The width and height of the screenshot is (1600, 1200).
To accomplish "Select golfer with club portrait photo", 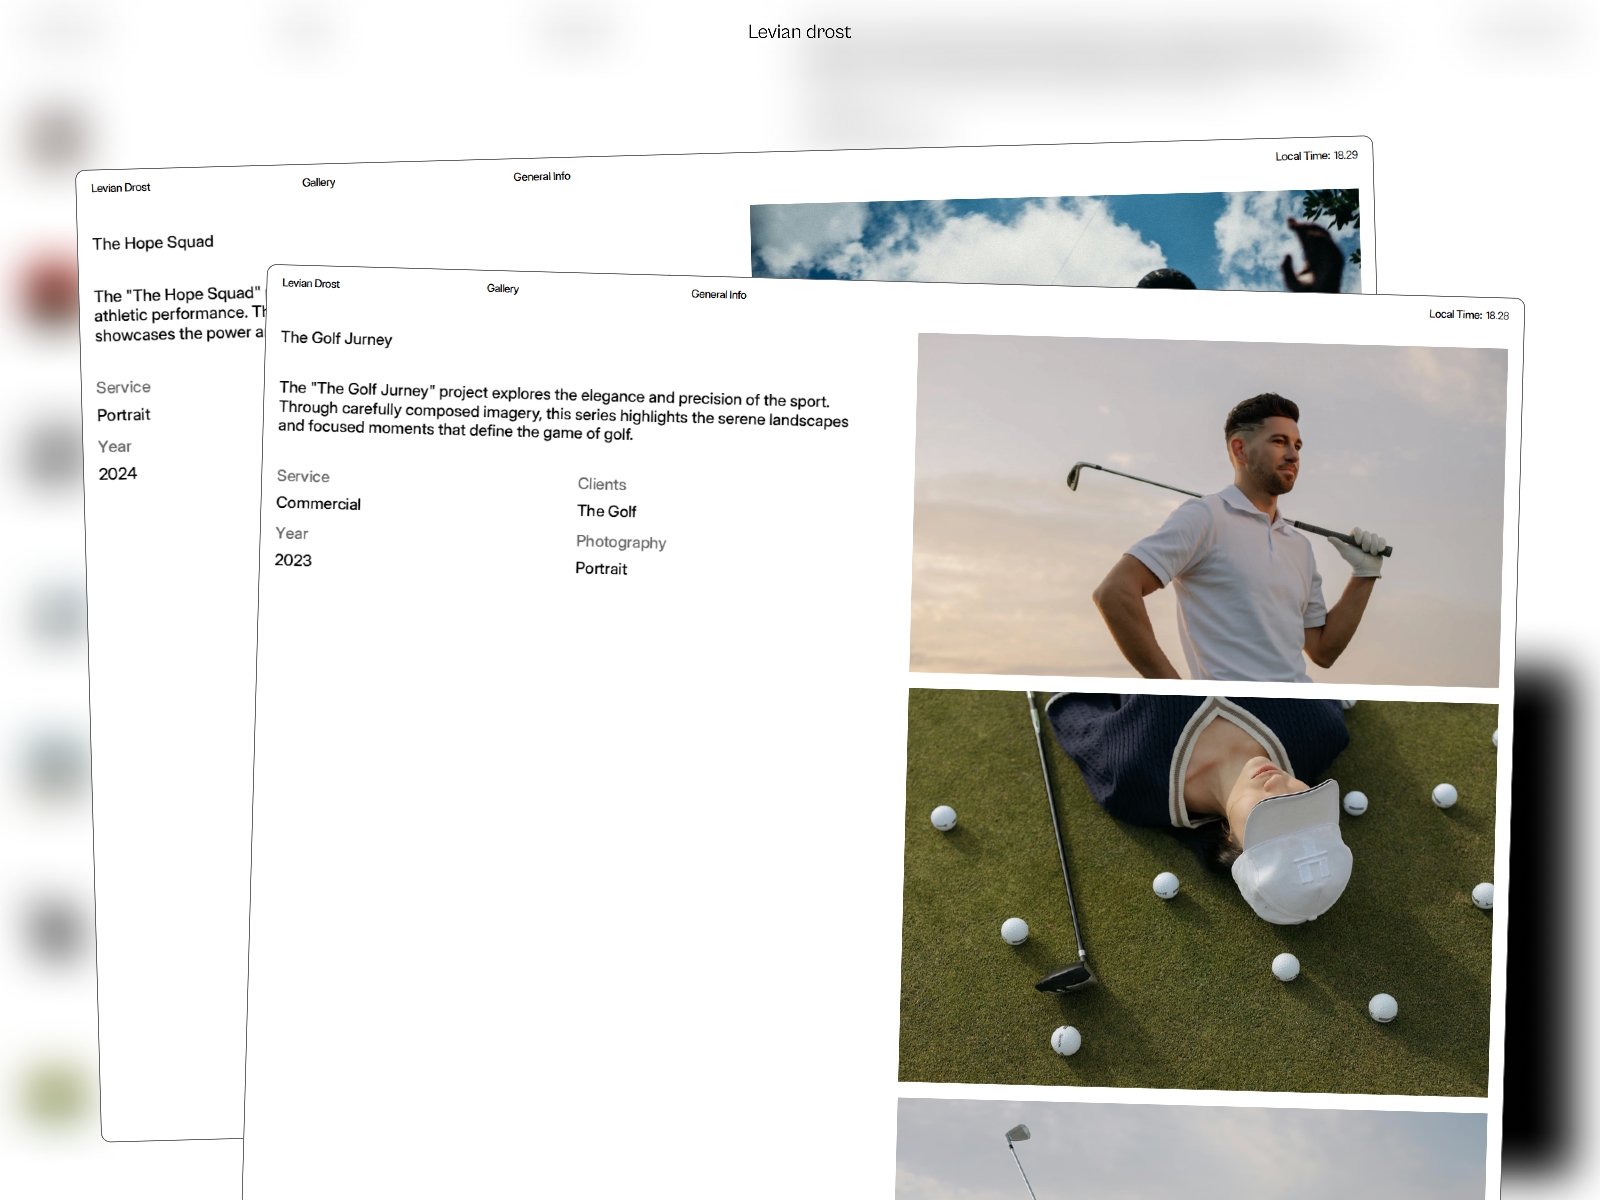I will coord(1208,510).
